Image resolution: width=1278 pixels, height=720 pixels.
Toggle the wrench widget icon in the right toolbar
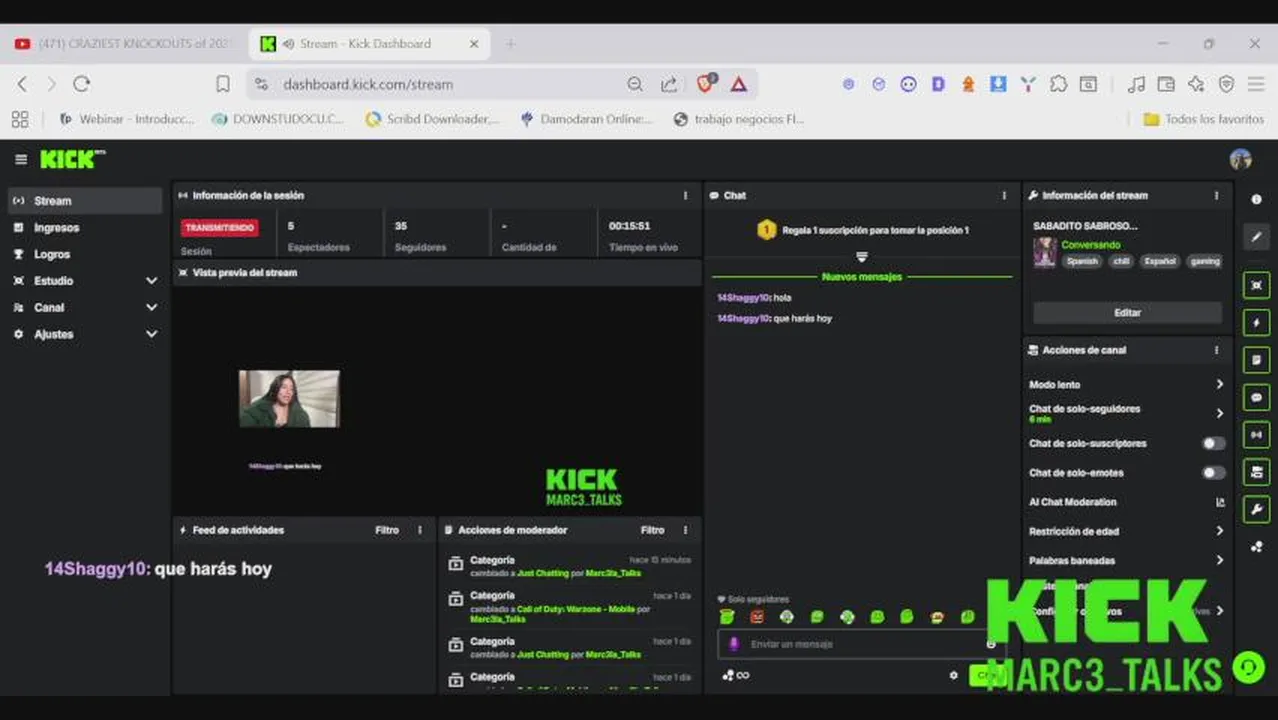pos(1256,510)
